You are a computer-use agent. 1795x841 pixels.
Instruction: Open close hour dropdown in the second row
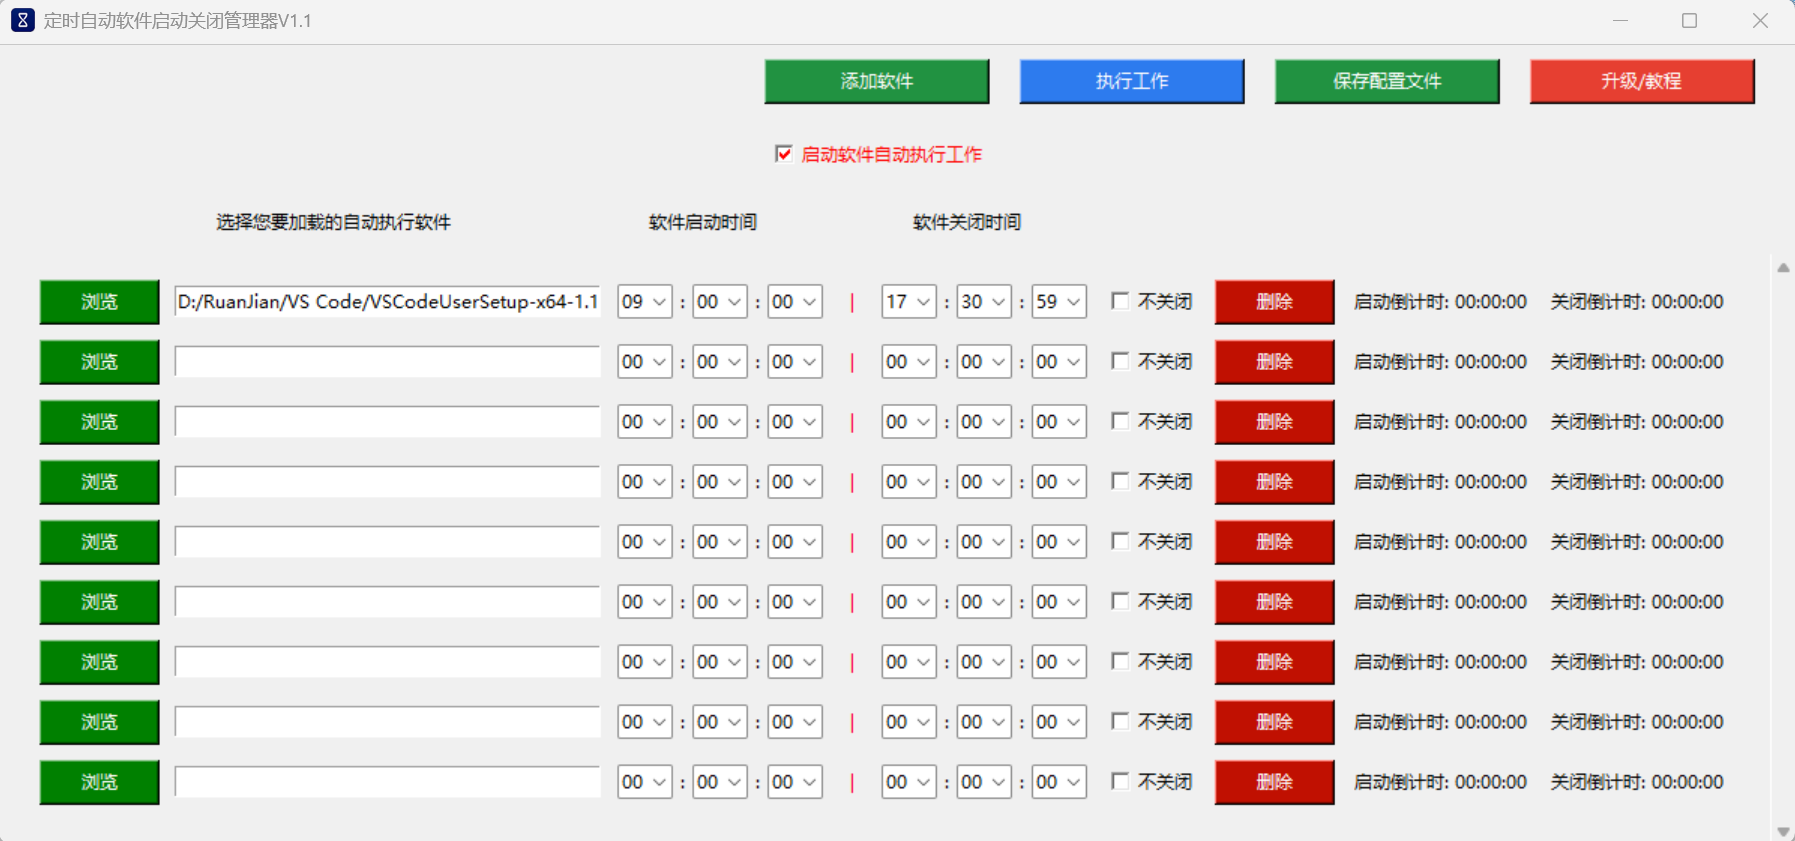coord(908,362)
